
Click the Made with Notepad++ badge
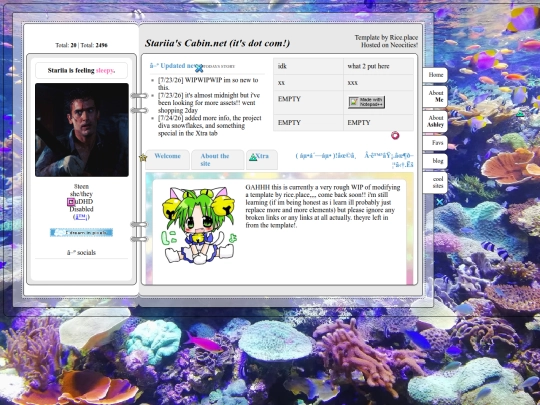pyautogui.click(x=366, y=102)
